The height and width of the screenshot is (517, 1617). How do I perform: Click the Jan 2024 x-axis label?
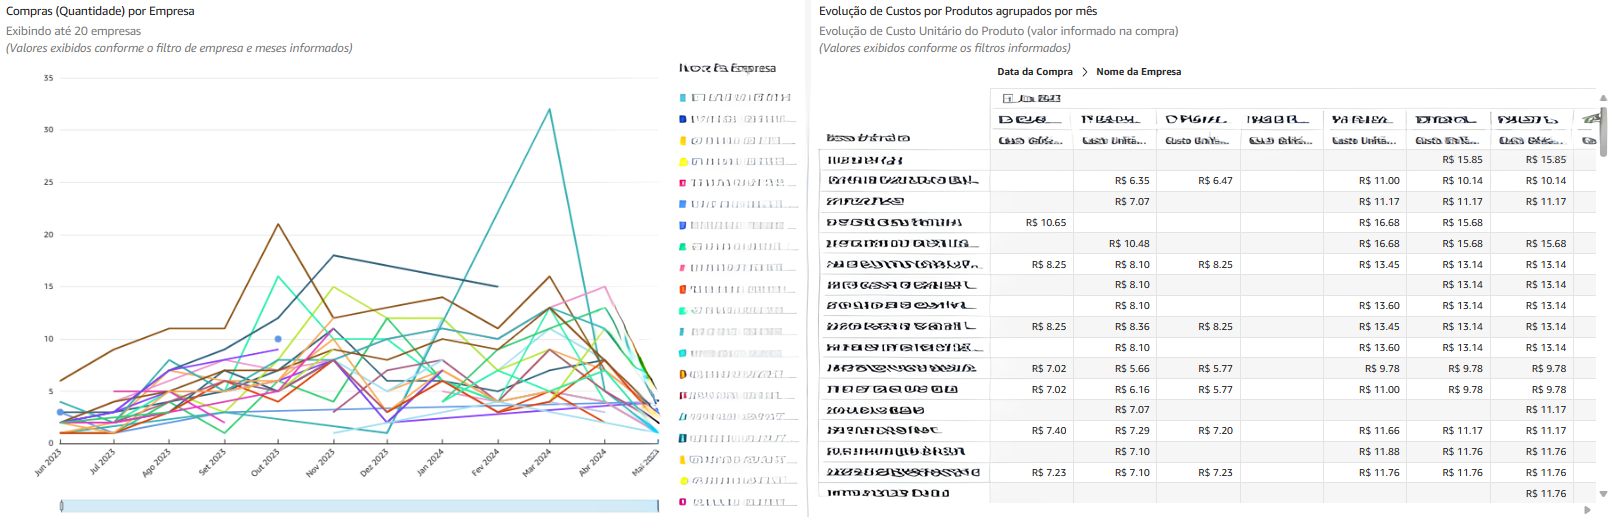point(431,461)
